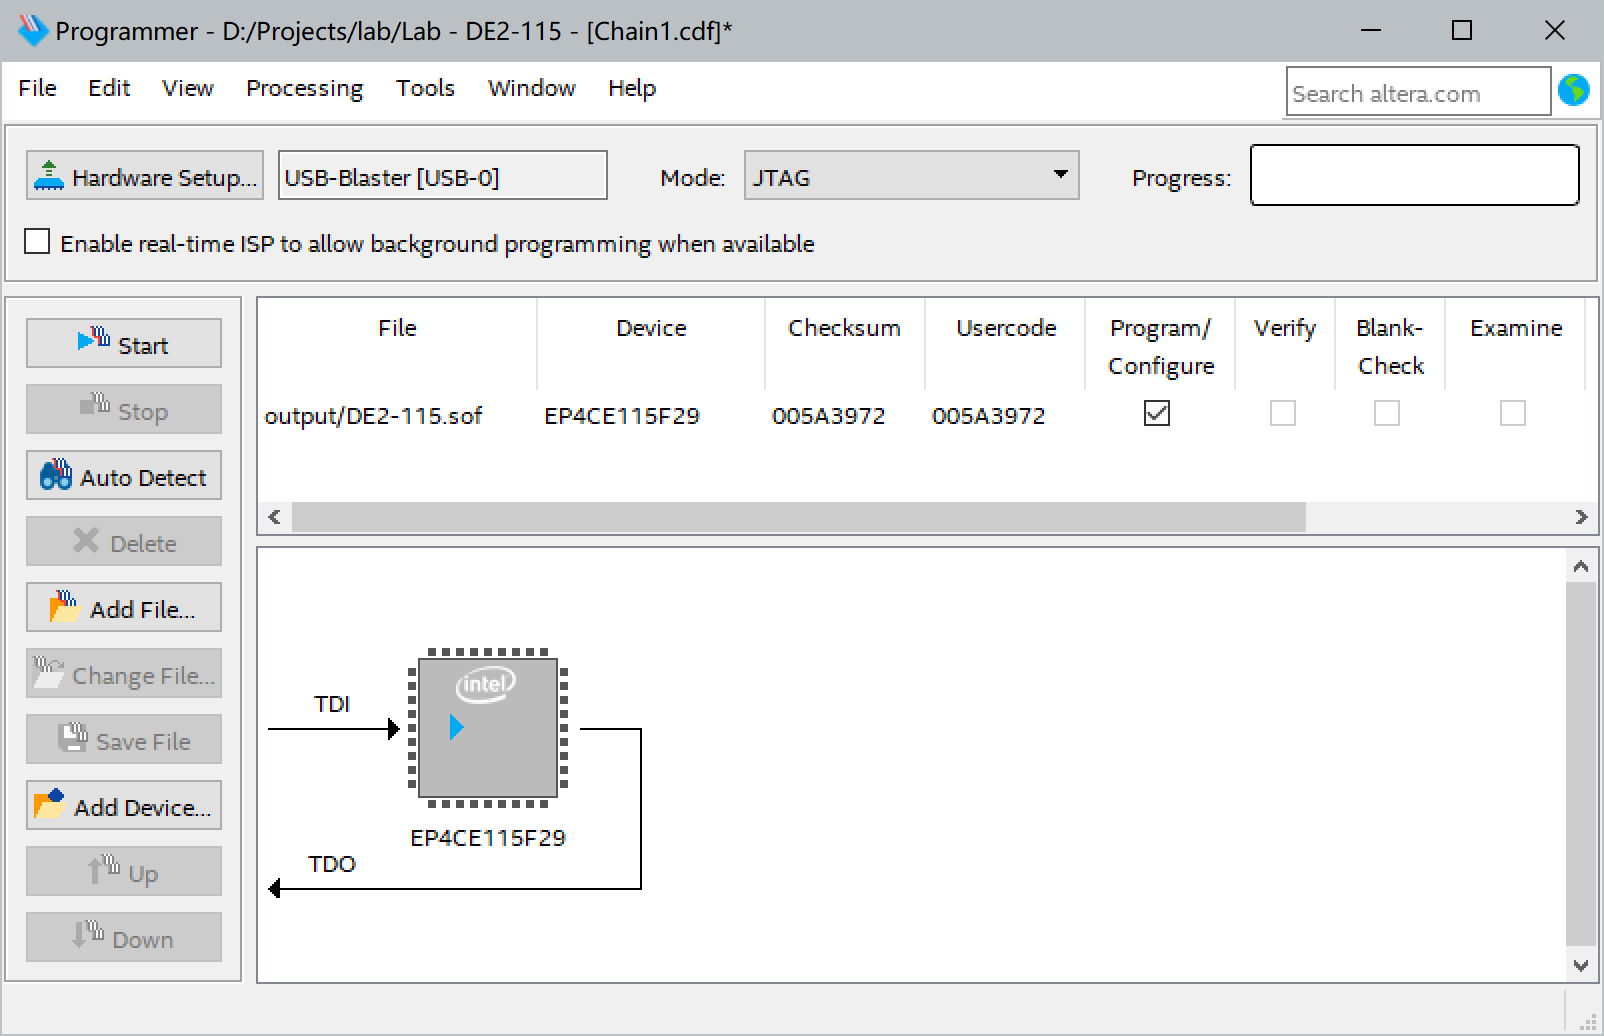
Task: Select the EP4CE115F29 chip in the chain diagram
Action: click(x=487, y=727)
